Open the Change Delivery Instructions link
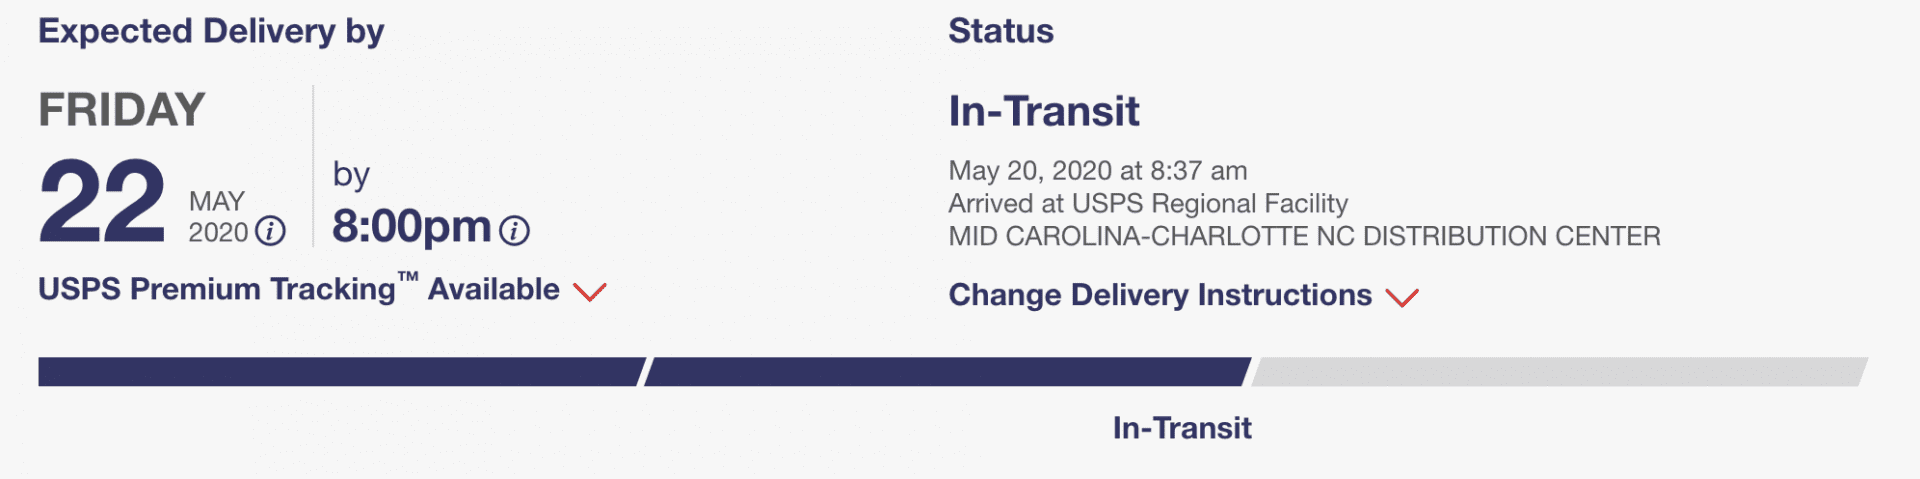This screenshot has width=1920, height=479. pos(1160,295)
